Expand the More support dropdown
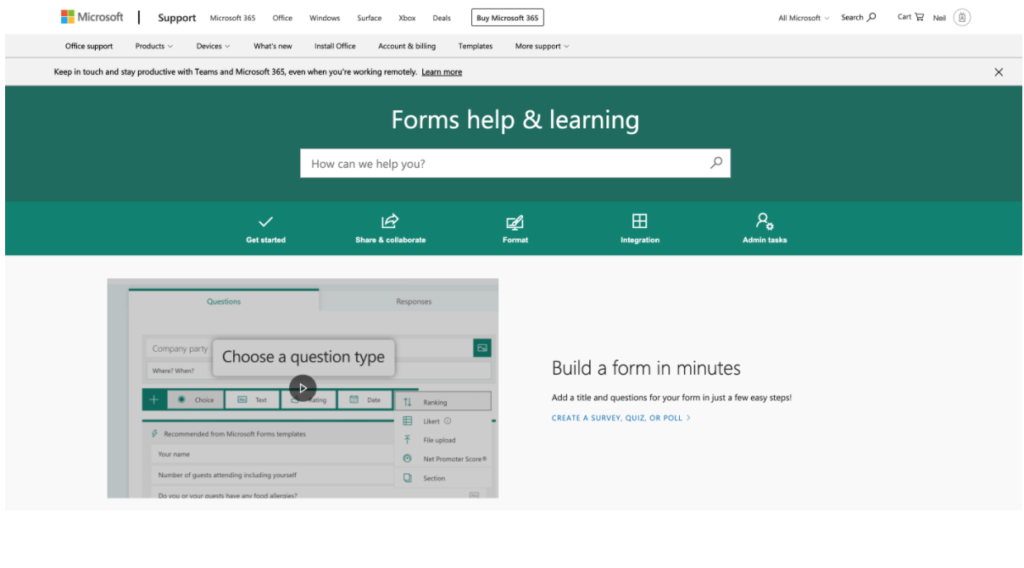Screen dimensions: 1024x568 click(542, 46)
